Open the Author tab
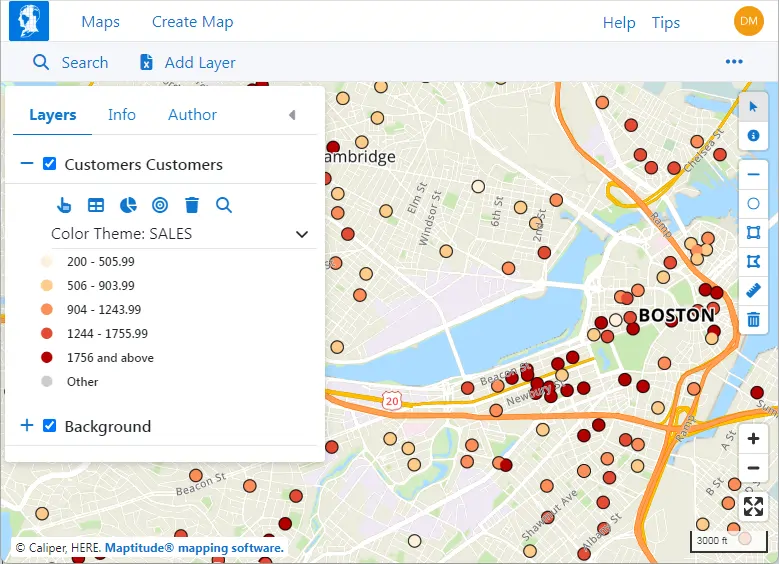 [192, 115]
